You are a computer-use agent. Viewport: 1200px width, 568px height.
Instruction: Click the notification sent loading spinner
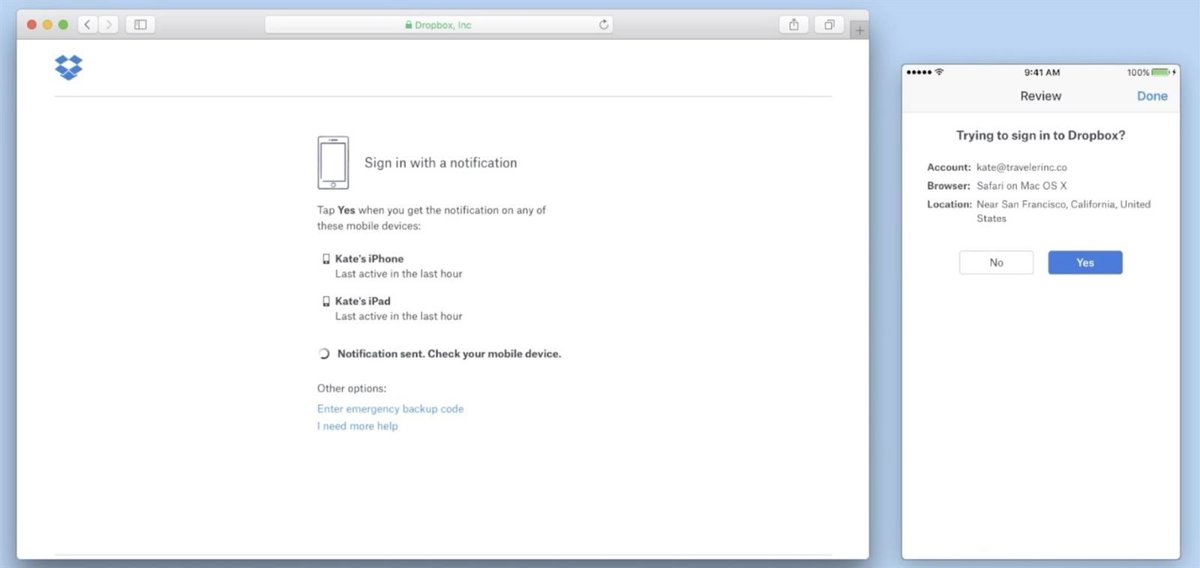pyautogui.click(x=324, y=354)
